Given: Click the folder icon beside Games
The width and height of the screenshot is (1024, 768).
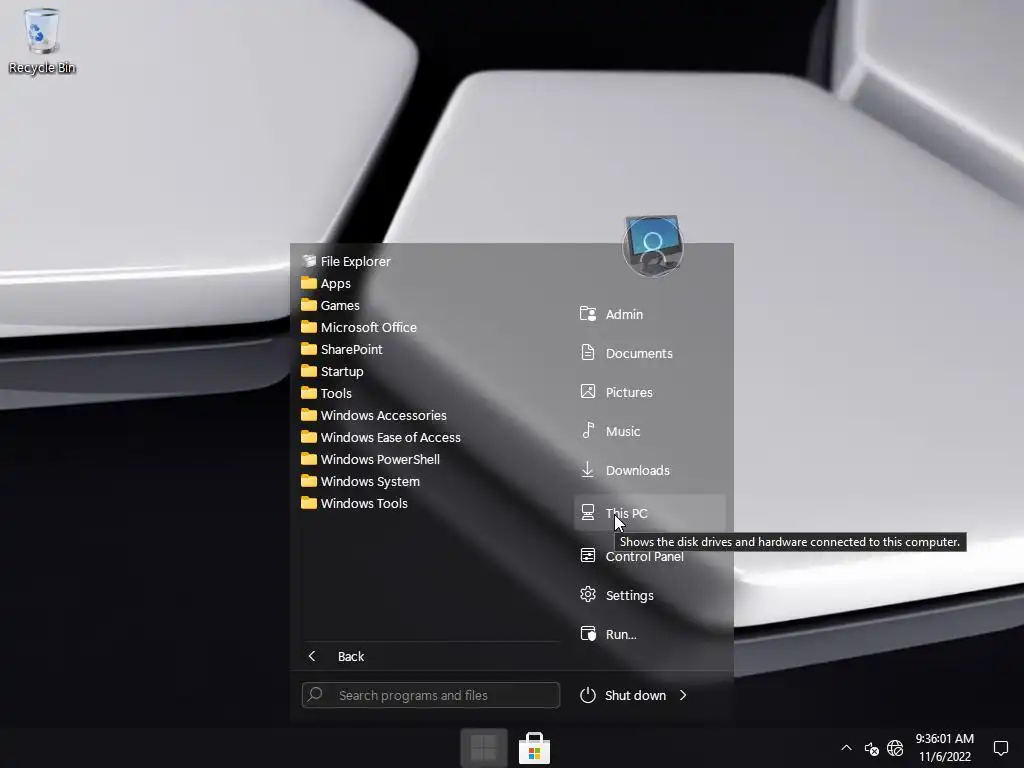Looking at the screenshot, I should 309,305.
